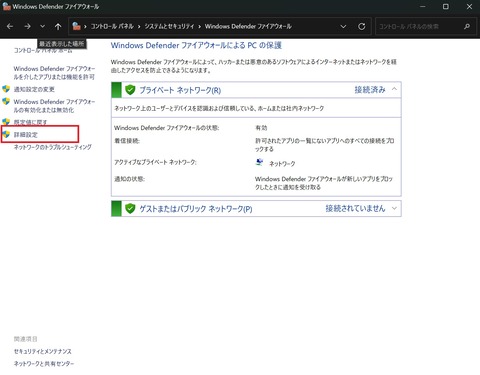Click the magnifier search icon
Image resolution: width=480 pixels, height=375 pixels.
pyautogui.click(x=467, y=26)
